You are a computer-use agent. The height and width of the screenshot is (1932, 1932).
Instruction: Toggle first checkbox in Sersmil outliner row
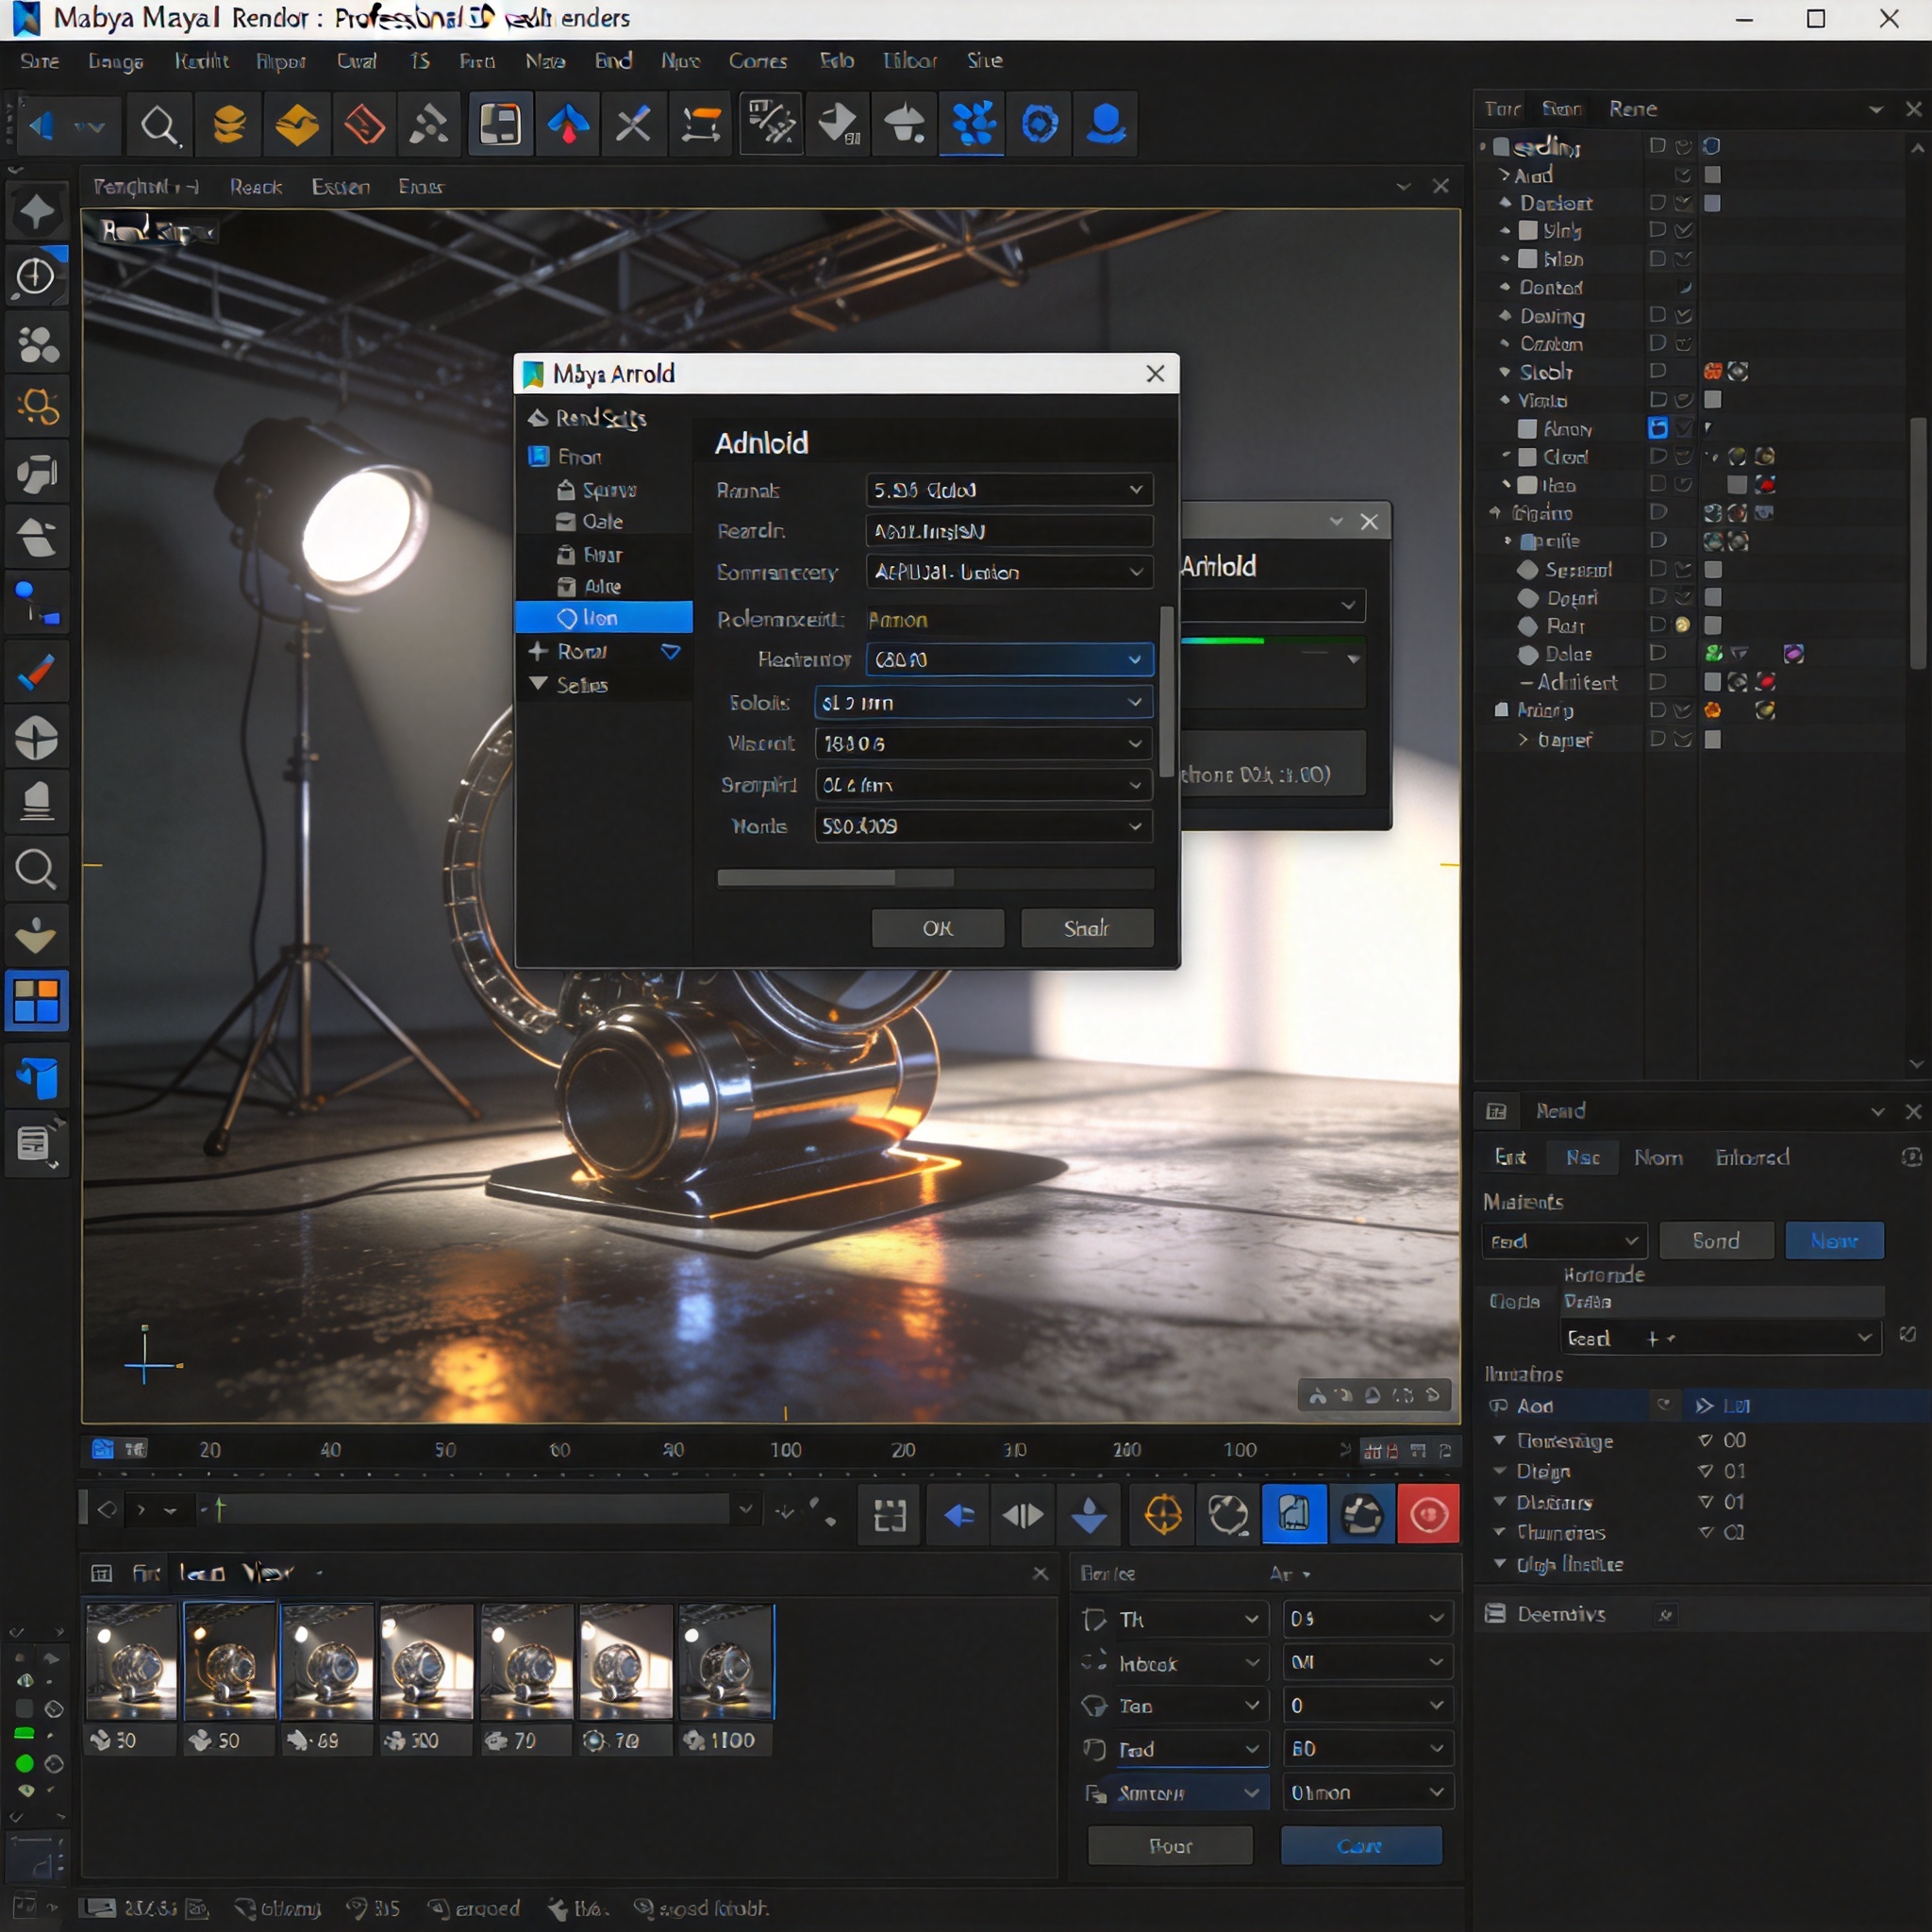click(x=1657, y=569)
